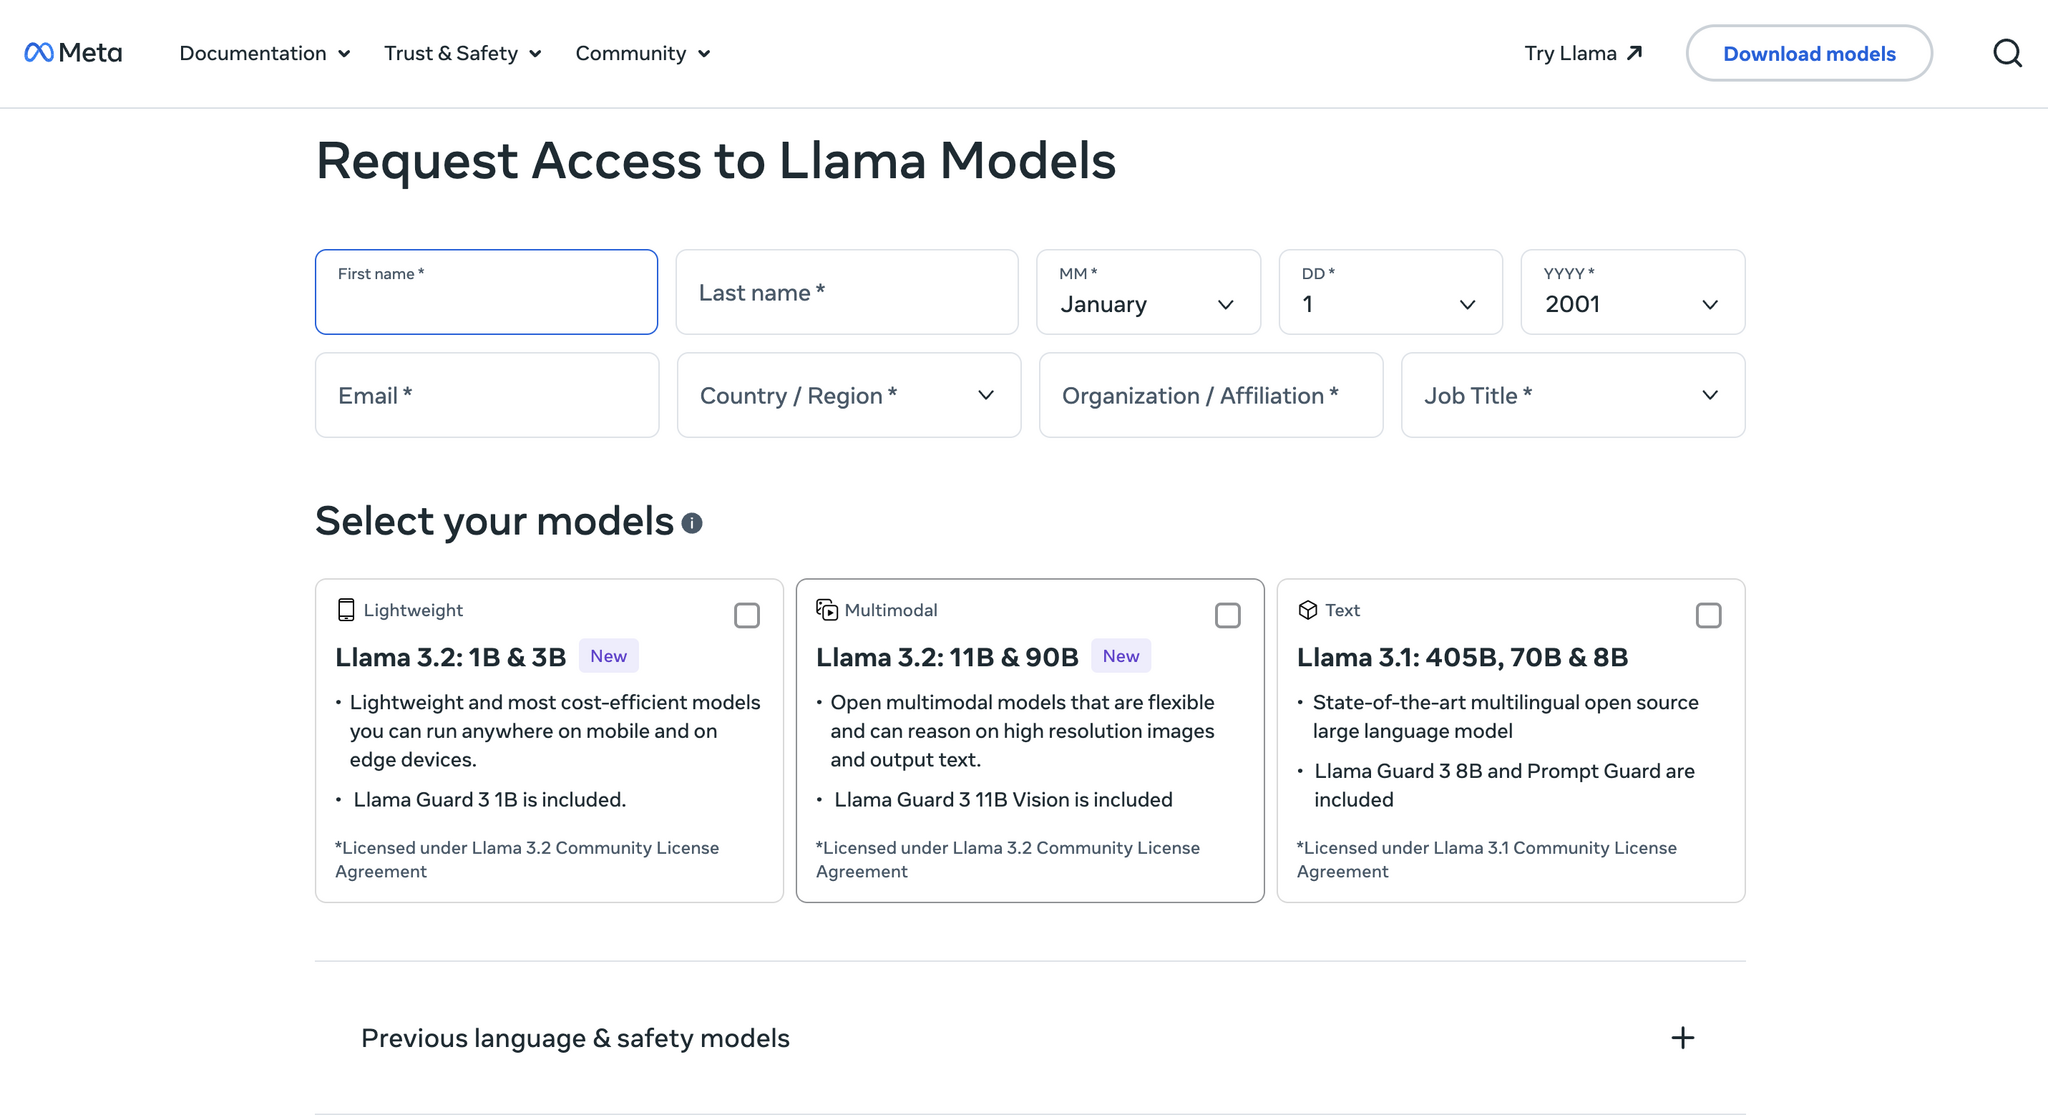Image resolution: width=2048 pixels, height=1115 pixels.
Task: Click the Llama 3.1 Community License Agreement note
Action: point(1487,859)
